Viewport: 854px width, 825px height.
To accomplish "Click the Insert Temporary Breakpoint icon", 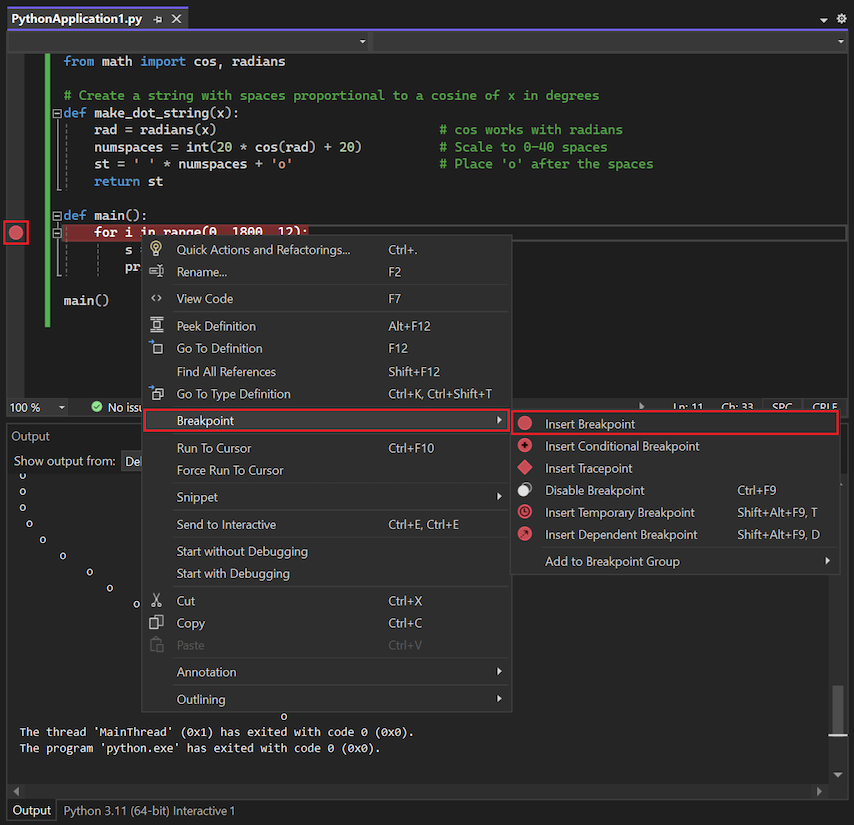I will tap(525, 512).
